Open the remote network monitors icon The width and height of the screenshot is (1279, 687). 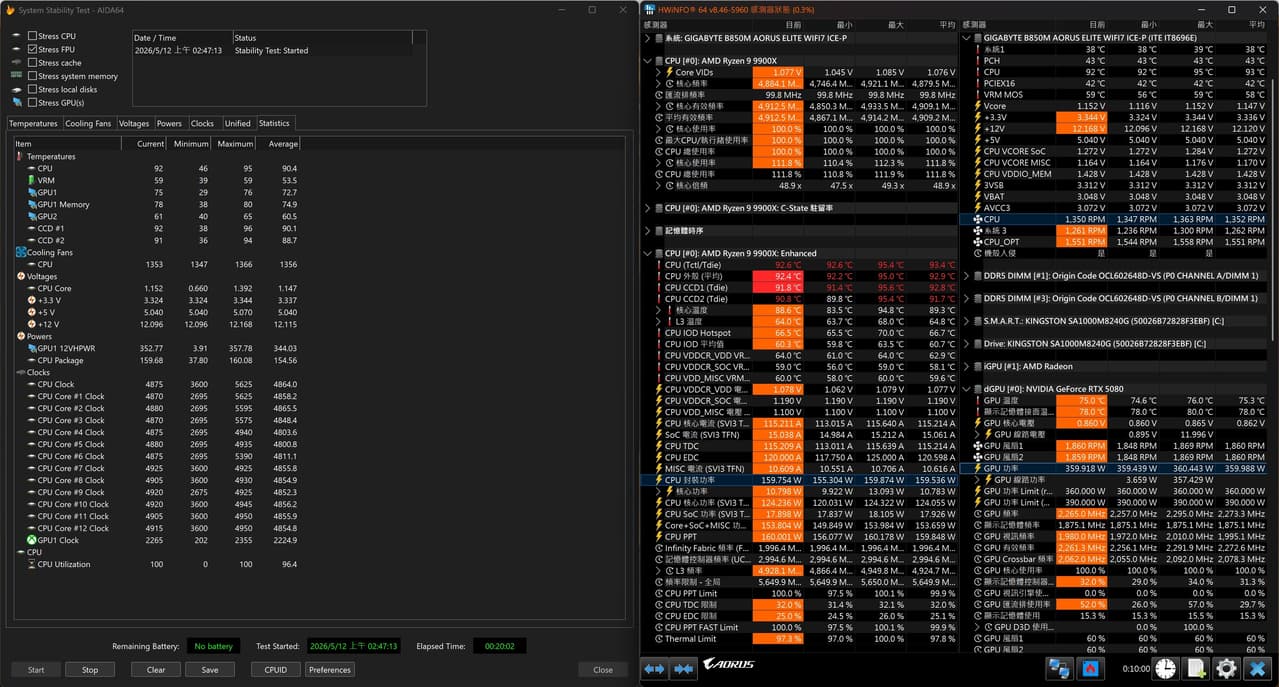[x=1059, y=669]
